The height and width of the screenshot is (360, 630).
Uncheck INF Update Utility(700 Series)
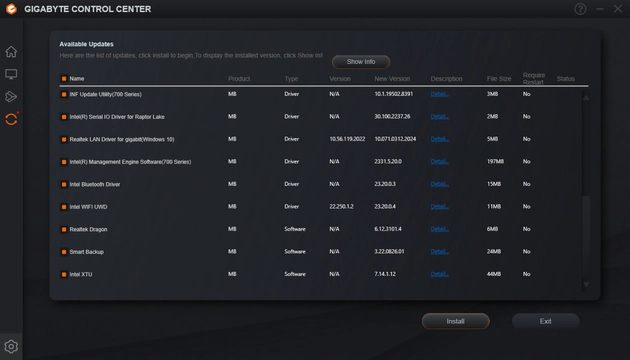(63, 94)
